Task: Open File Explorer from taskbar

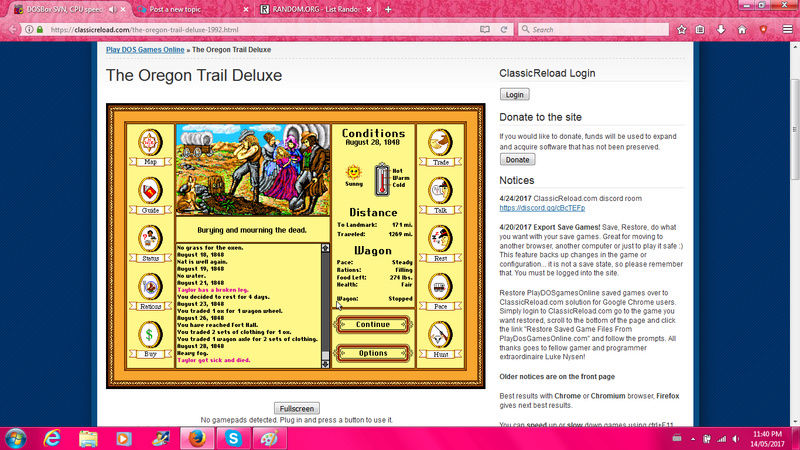Action: [x=88, y=439]
